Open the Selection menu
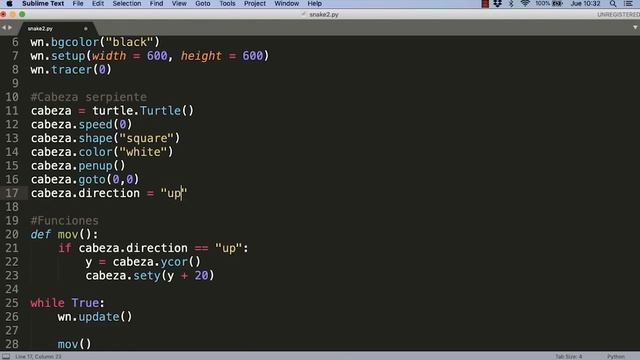The width and height of the screenshot is (640, 360). (127, 4)
